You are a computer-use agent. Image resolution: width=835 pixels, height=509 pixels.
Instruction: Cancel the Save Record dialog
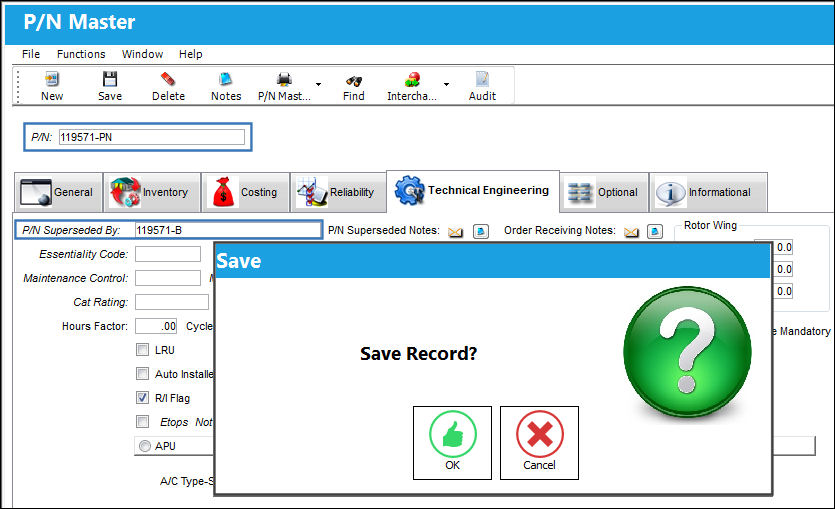coord(539,443)
